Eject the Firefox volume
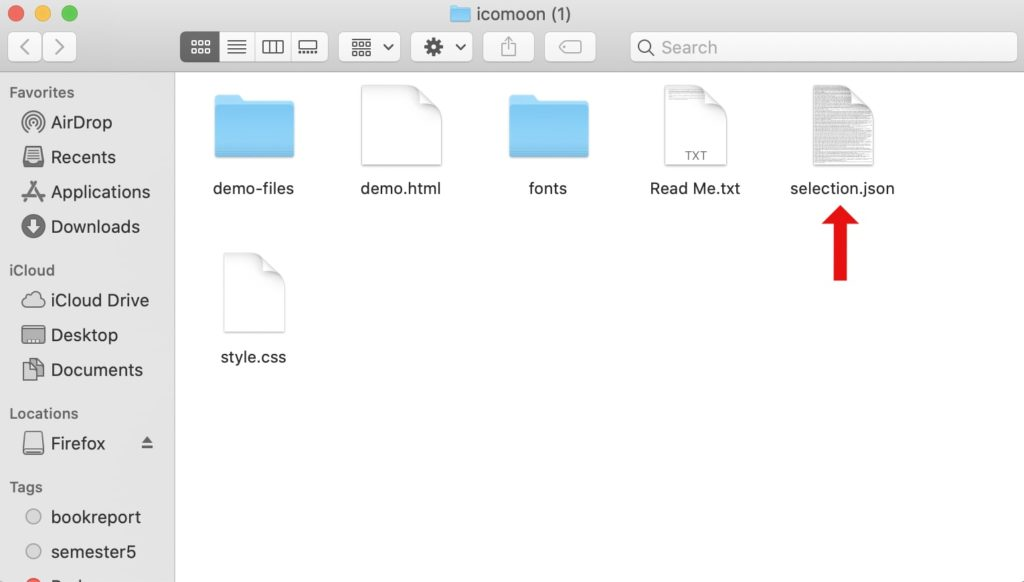This screenshot has height=582, width=1024. pyautogui.click(x=148, y=443)
